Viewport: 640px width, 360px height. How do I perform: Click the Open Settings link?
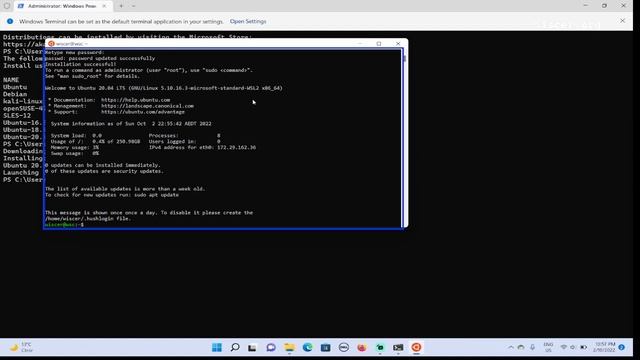(248, 21)
